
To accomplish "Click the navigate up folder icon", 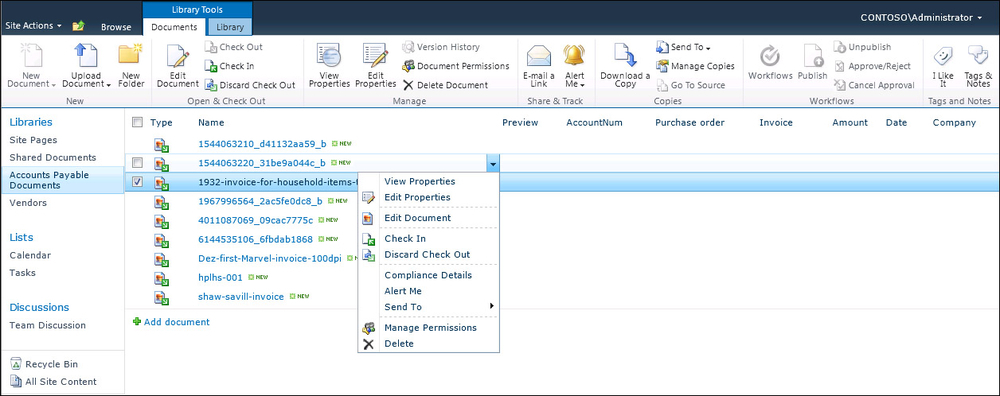I will point(78,26).
